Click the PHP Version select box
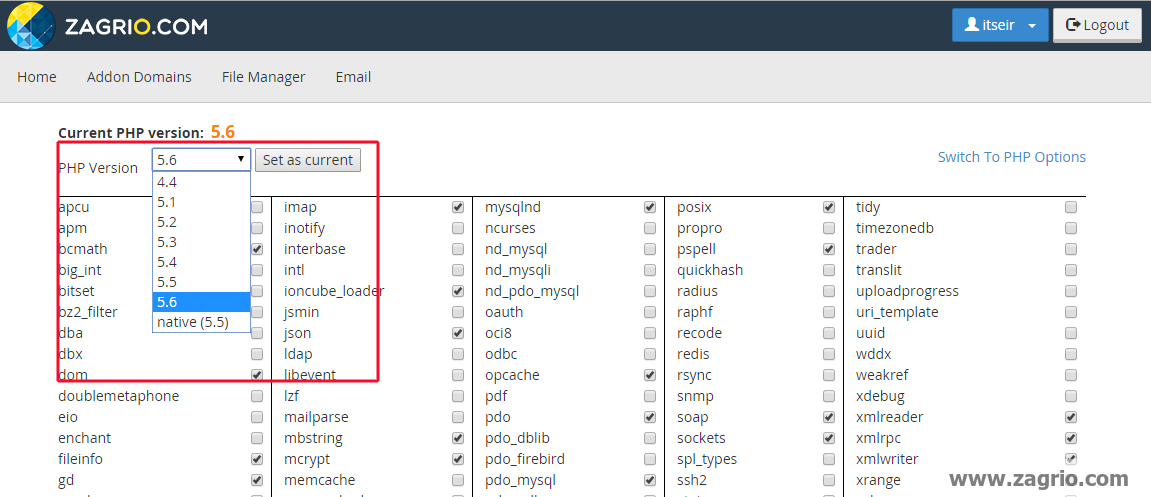The width and height of the screenshot is (1151, 497). click(x=201, y=159)
